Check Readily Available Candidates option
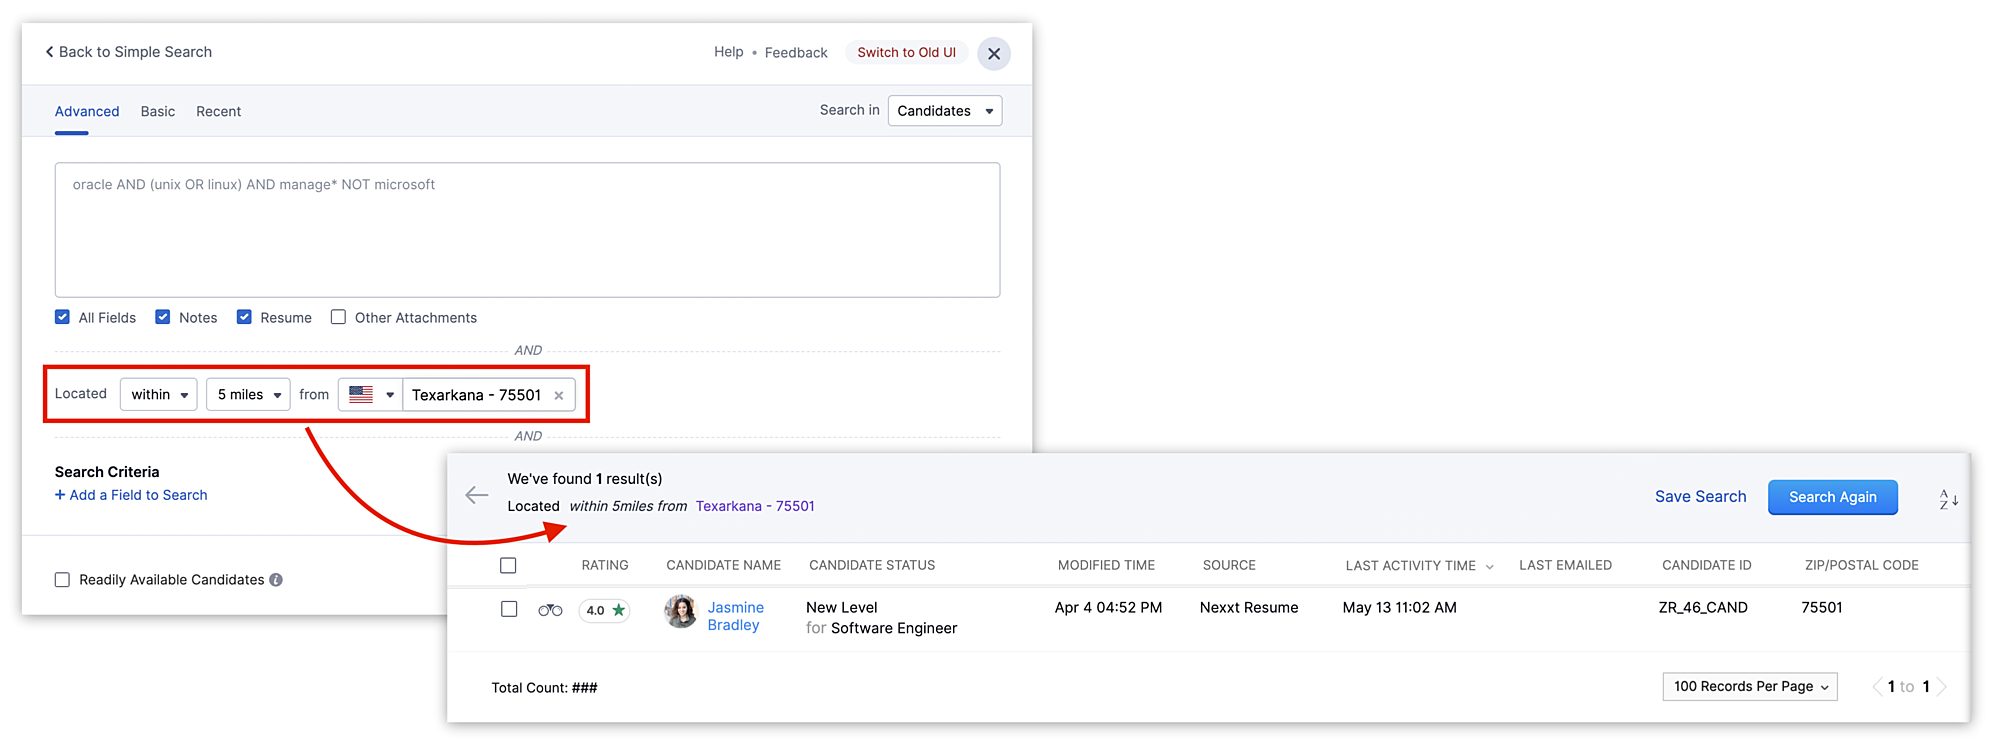 (x=63, y=580)
